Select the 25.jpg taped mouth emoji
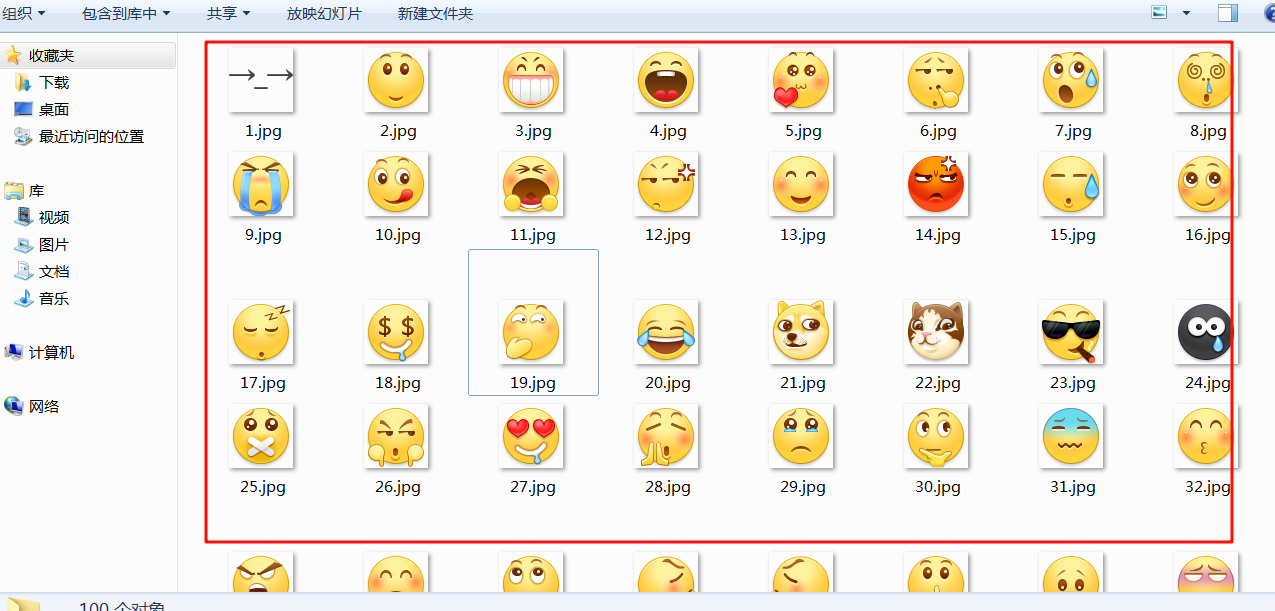The image size is (1275, 611). (x=261, y=436)
